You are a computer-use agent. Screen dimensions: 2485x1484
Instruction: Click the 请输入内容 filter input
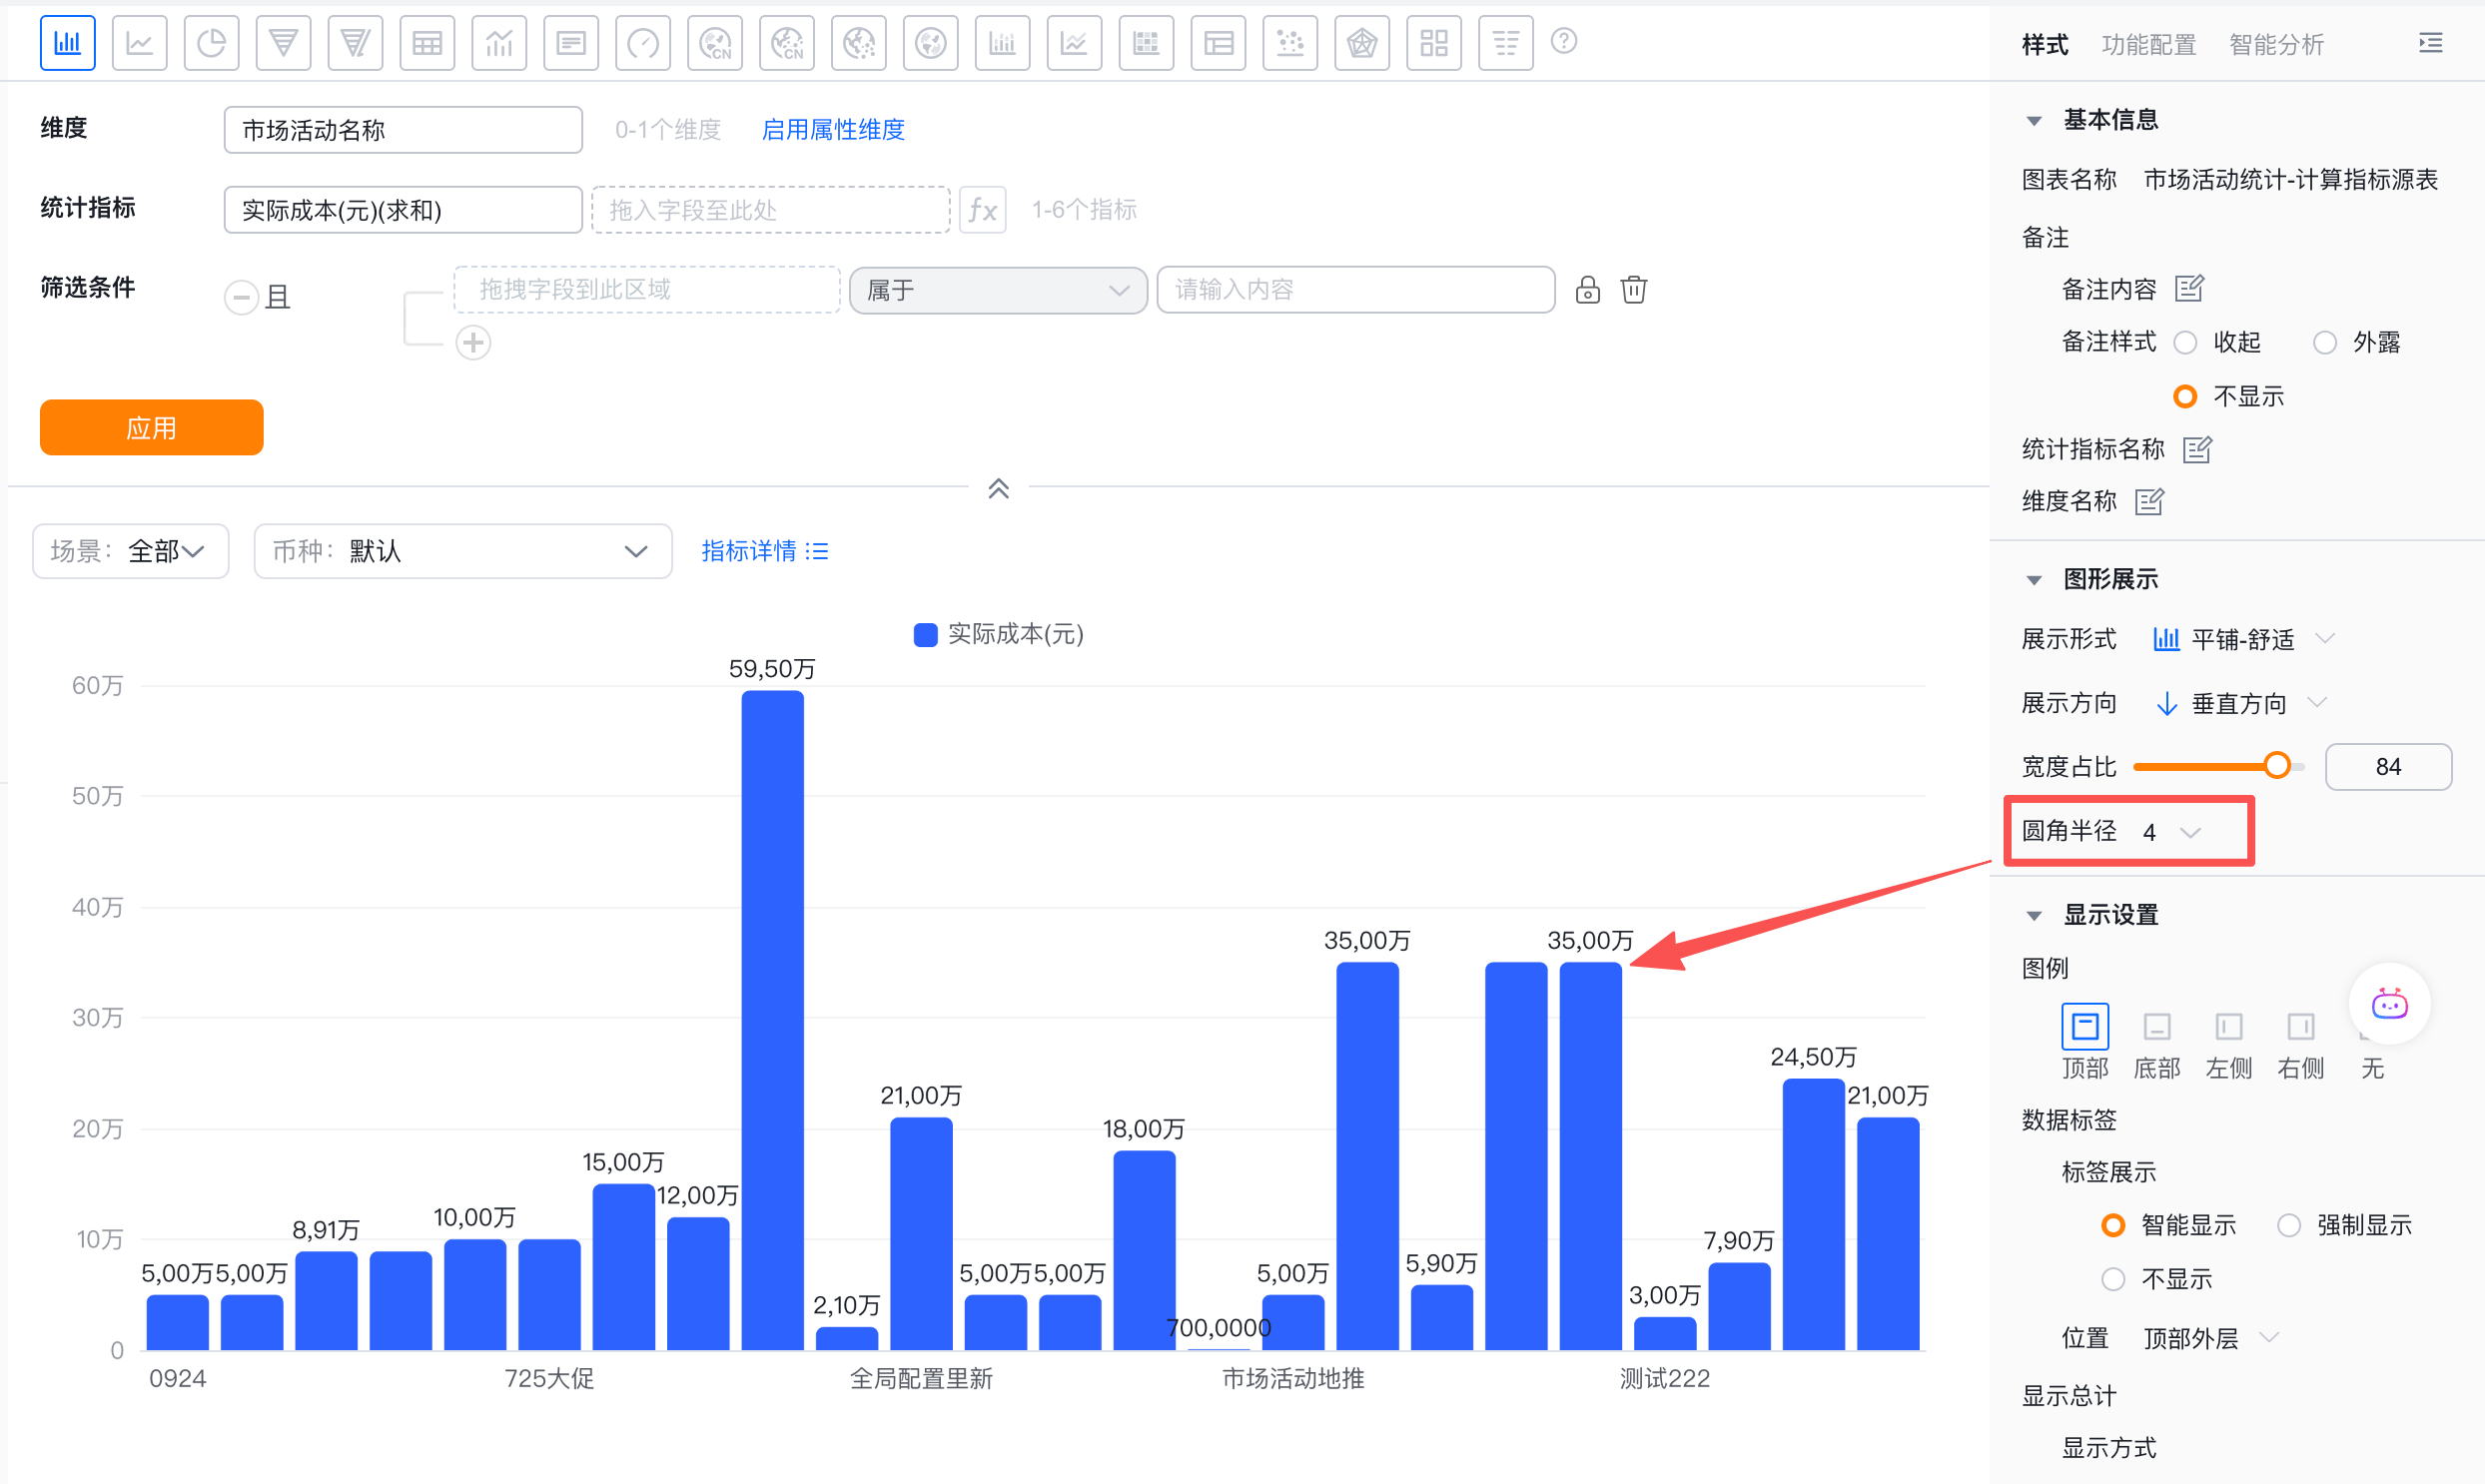coord(1355,290)
